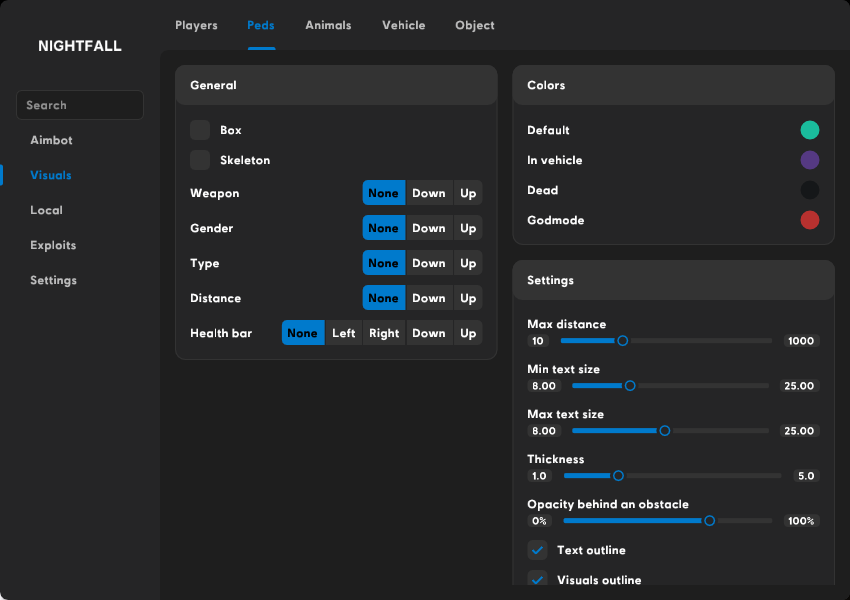Open the In vehicle purple color swatch

point(810,160)
